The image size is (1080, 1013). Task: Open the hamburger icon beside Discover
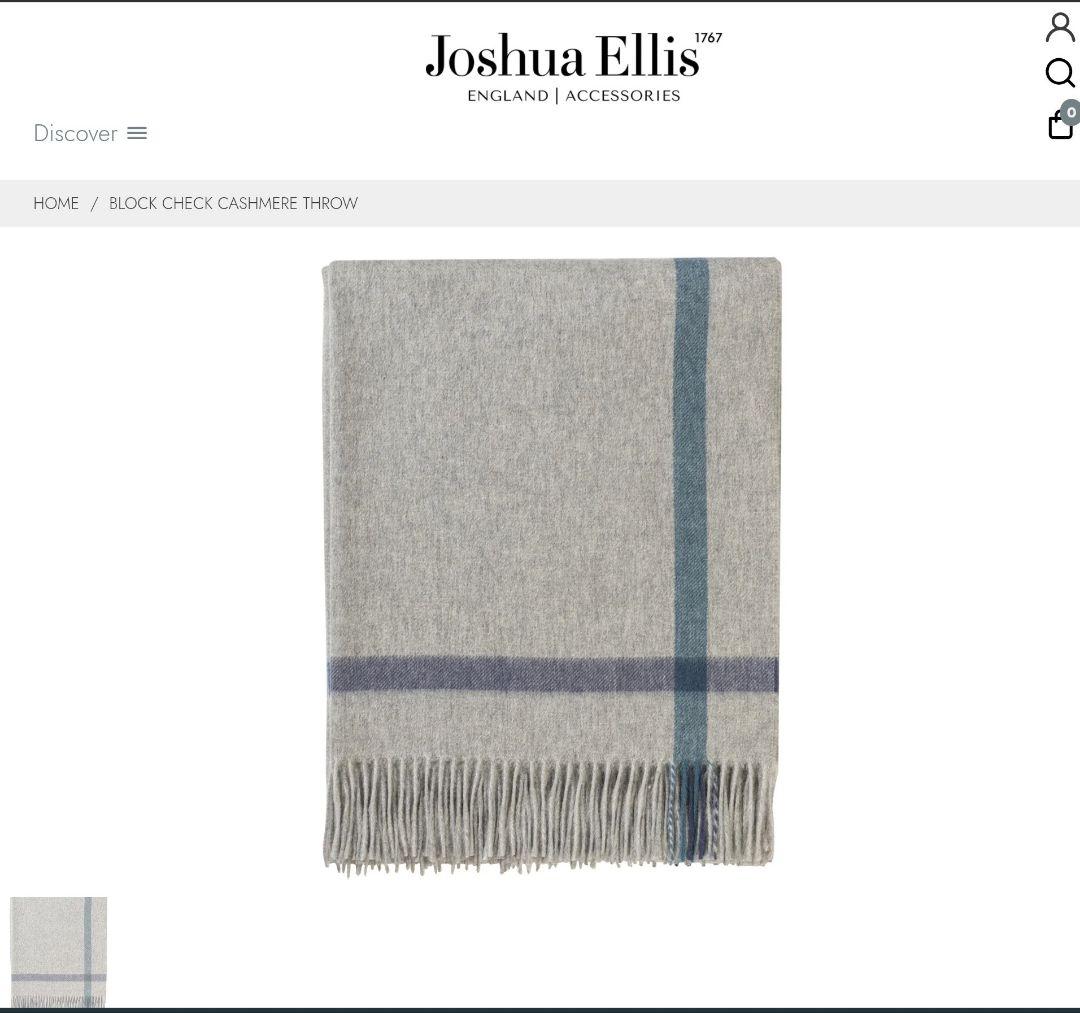pos(137,133)
